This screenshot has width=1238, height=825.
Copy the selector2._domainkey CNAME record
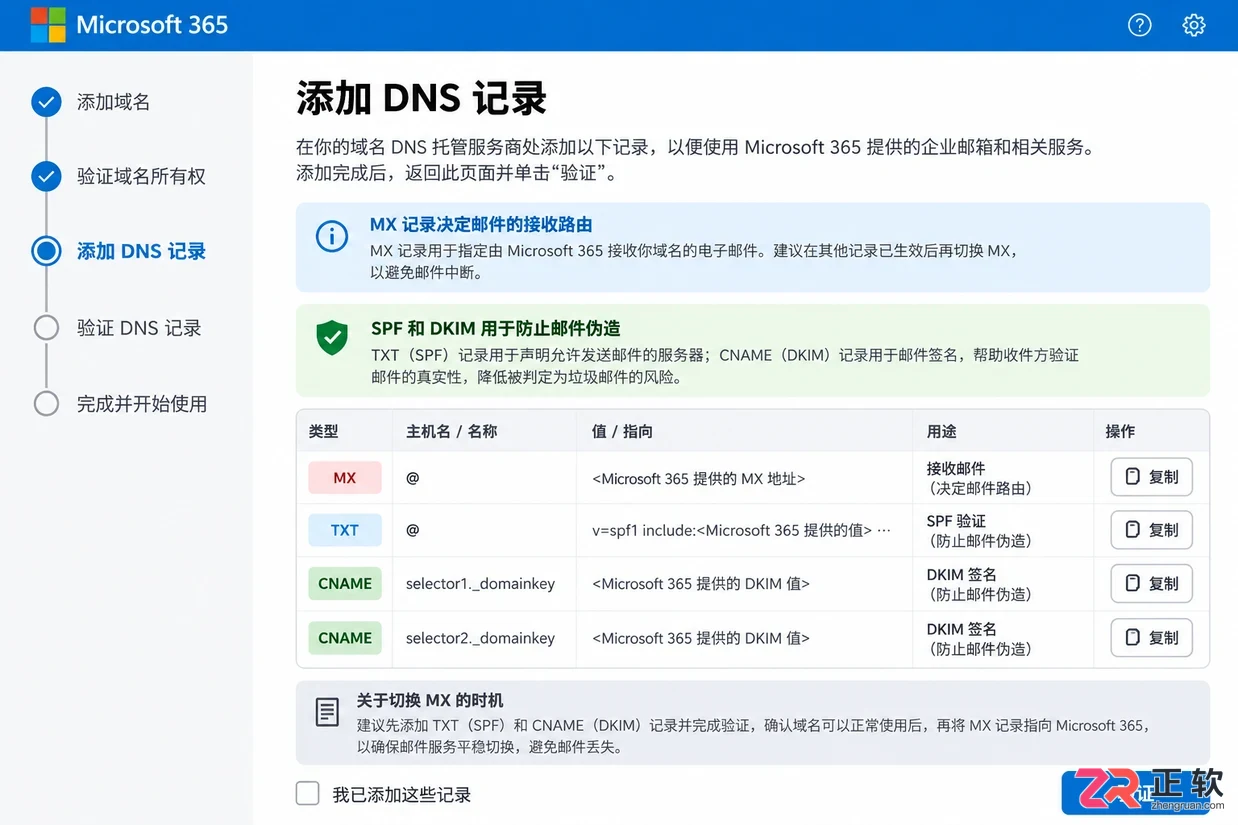coord(1152,637)
